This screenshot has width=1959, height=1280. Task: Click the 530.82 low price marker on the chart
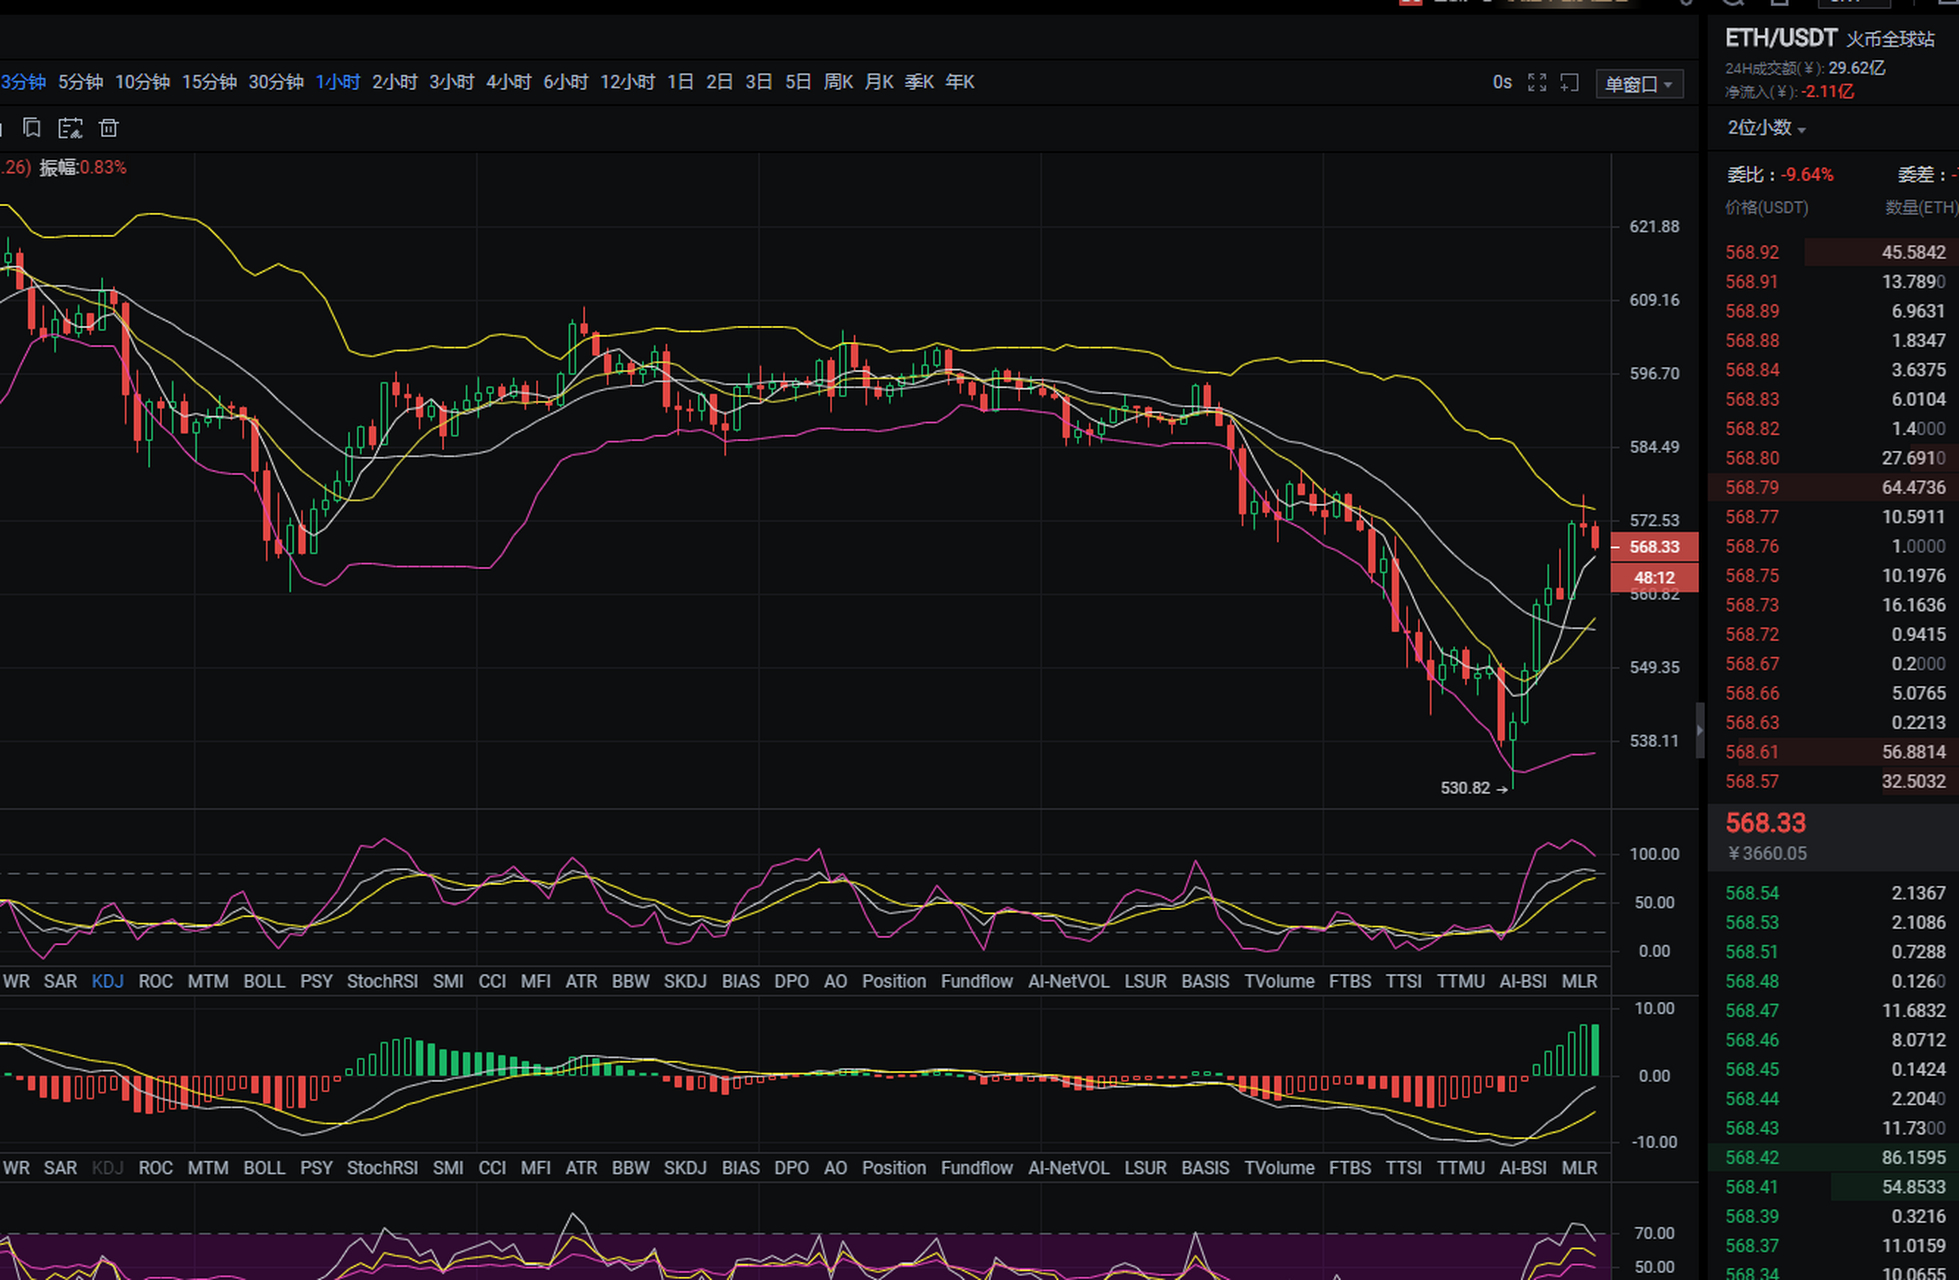1465,788
